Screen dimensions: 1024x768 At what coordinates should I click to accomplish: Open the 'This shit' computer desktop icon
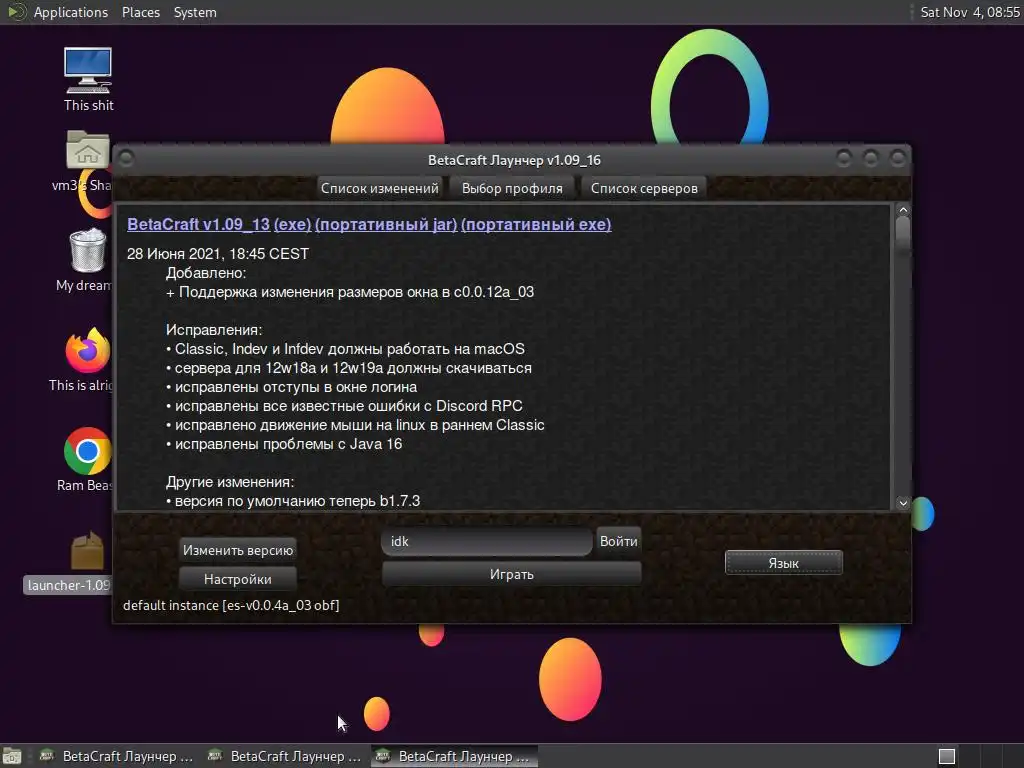(88, 71)
